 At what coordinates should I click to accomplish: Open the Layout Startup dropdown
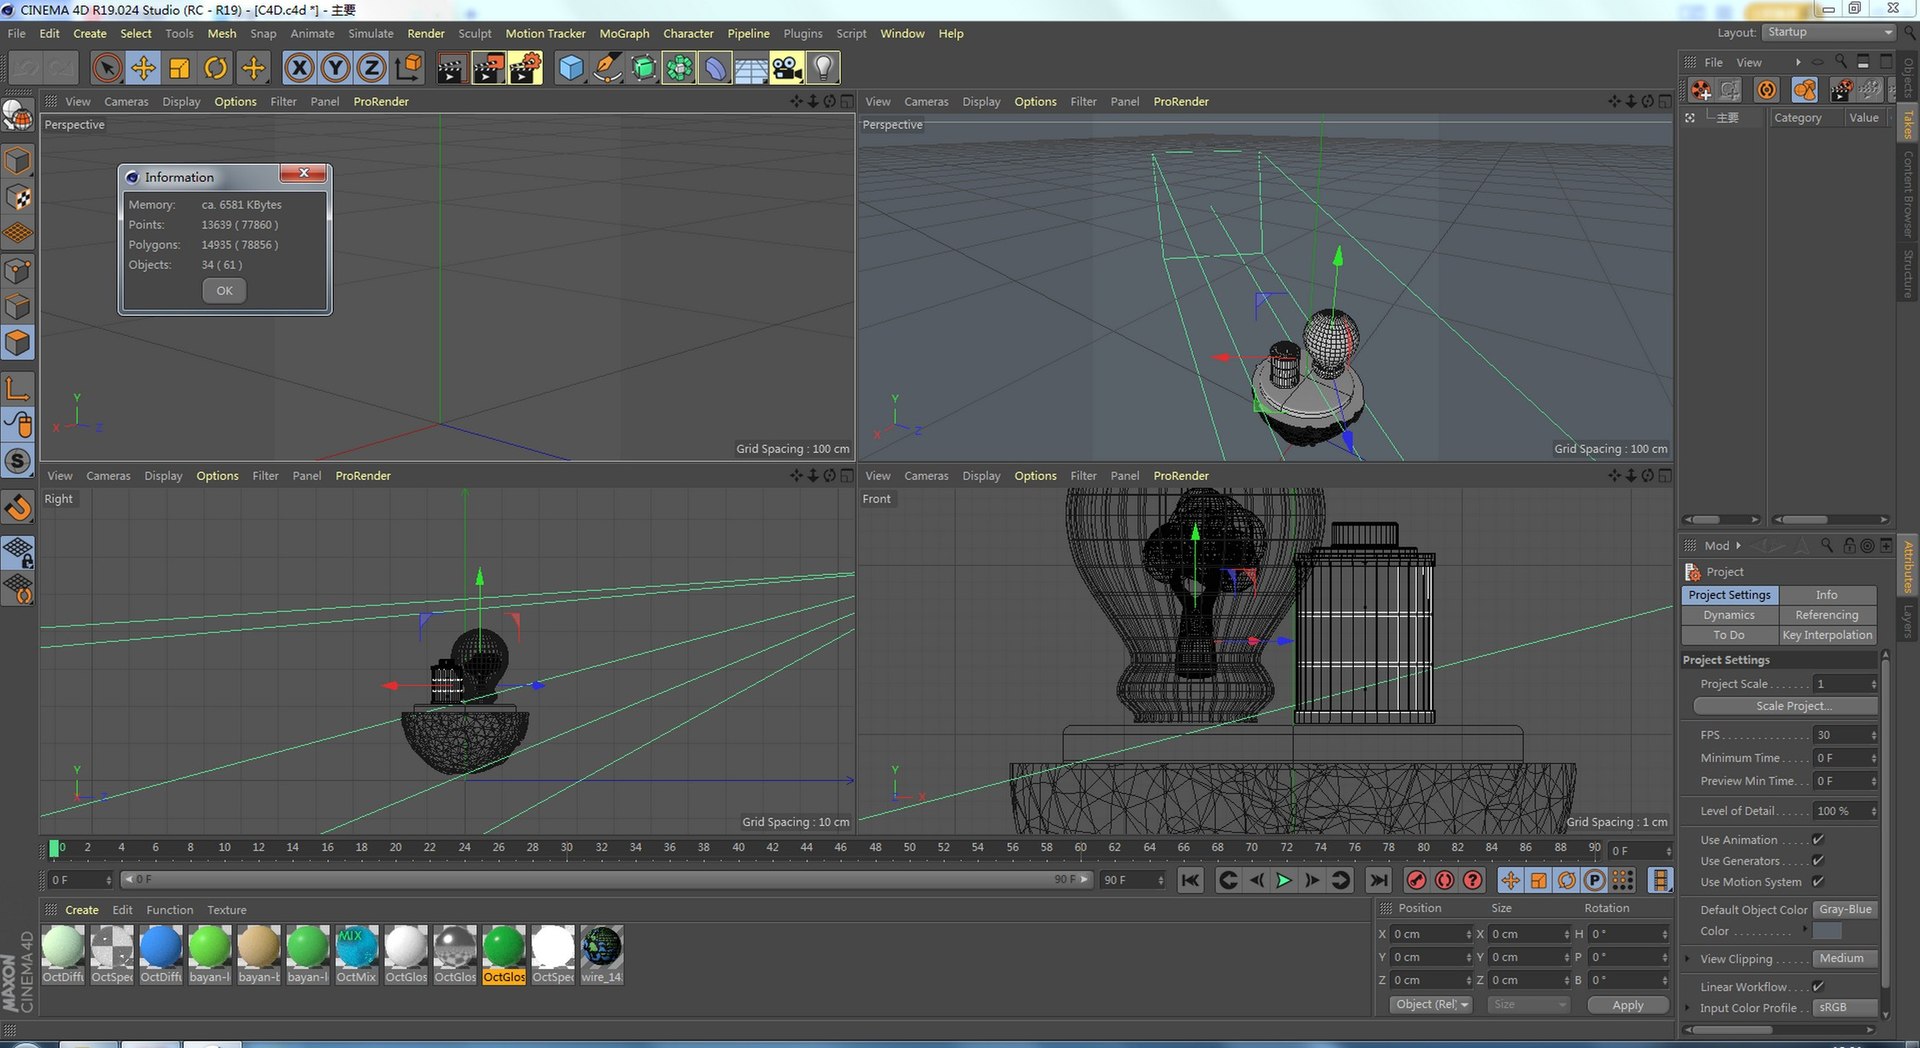[x=1829, y=33]
